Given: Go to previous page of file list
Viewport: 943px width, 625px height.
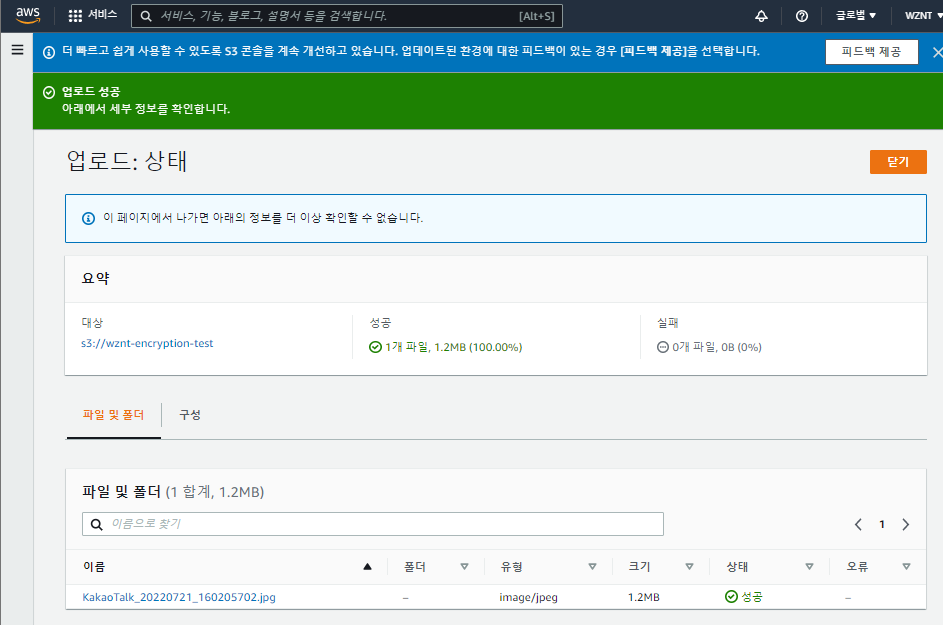Looking at the screenshot, I should coord(858,525).
